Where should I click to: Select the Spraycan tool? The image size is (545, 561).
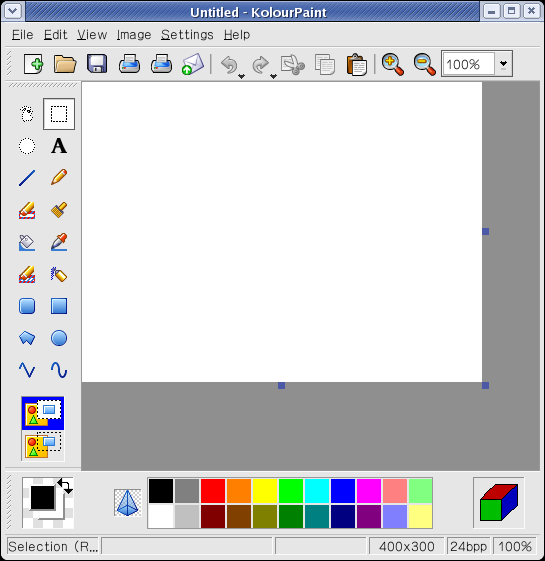pyautogui.click(x=59, y=274)
